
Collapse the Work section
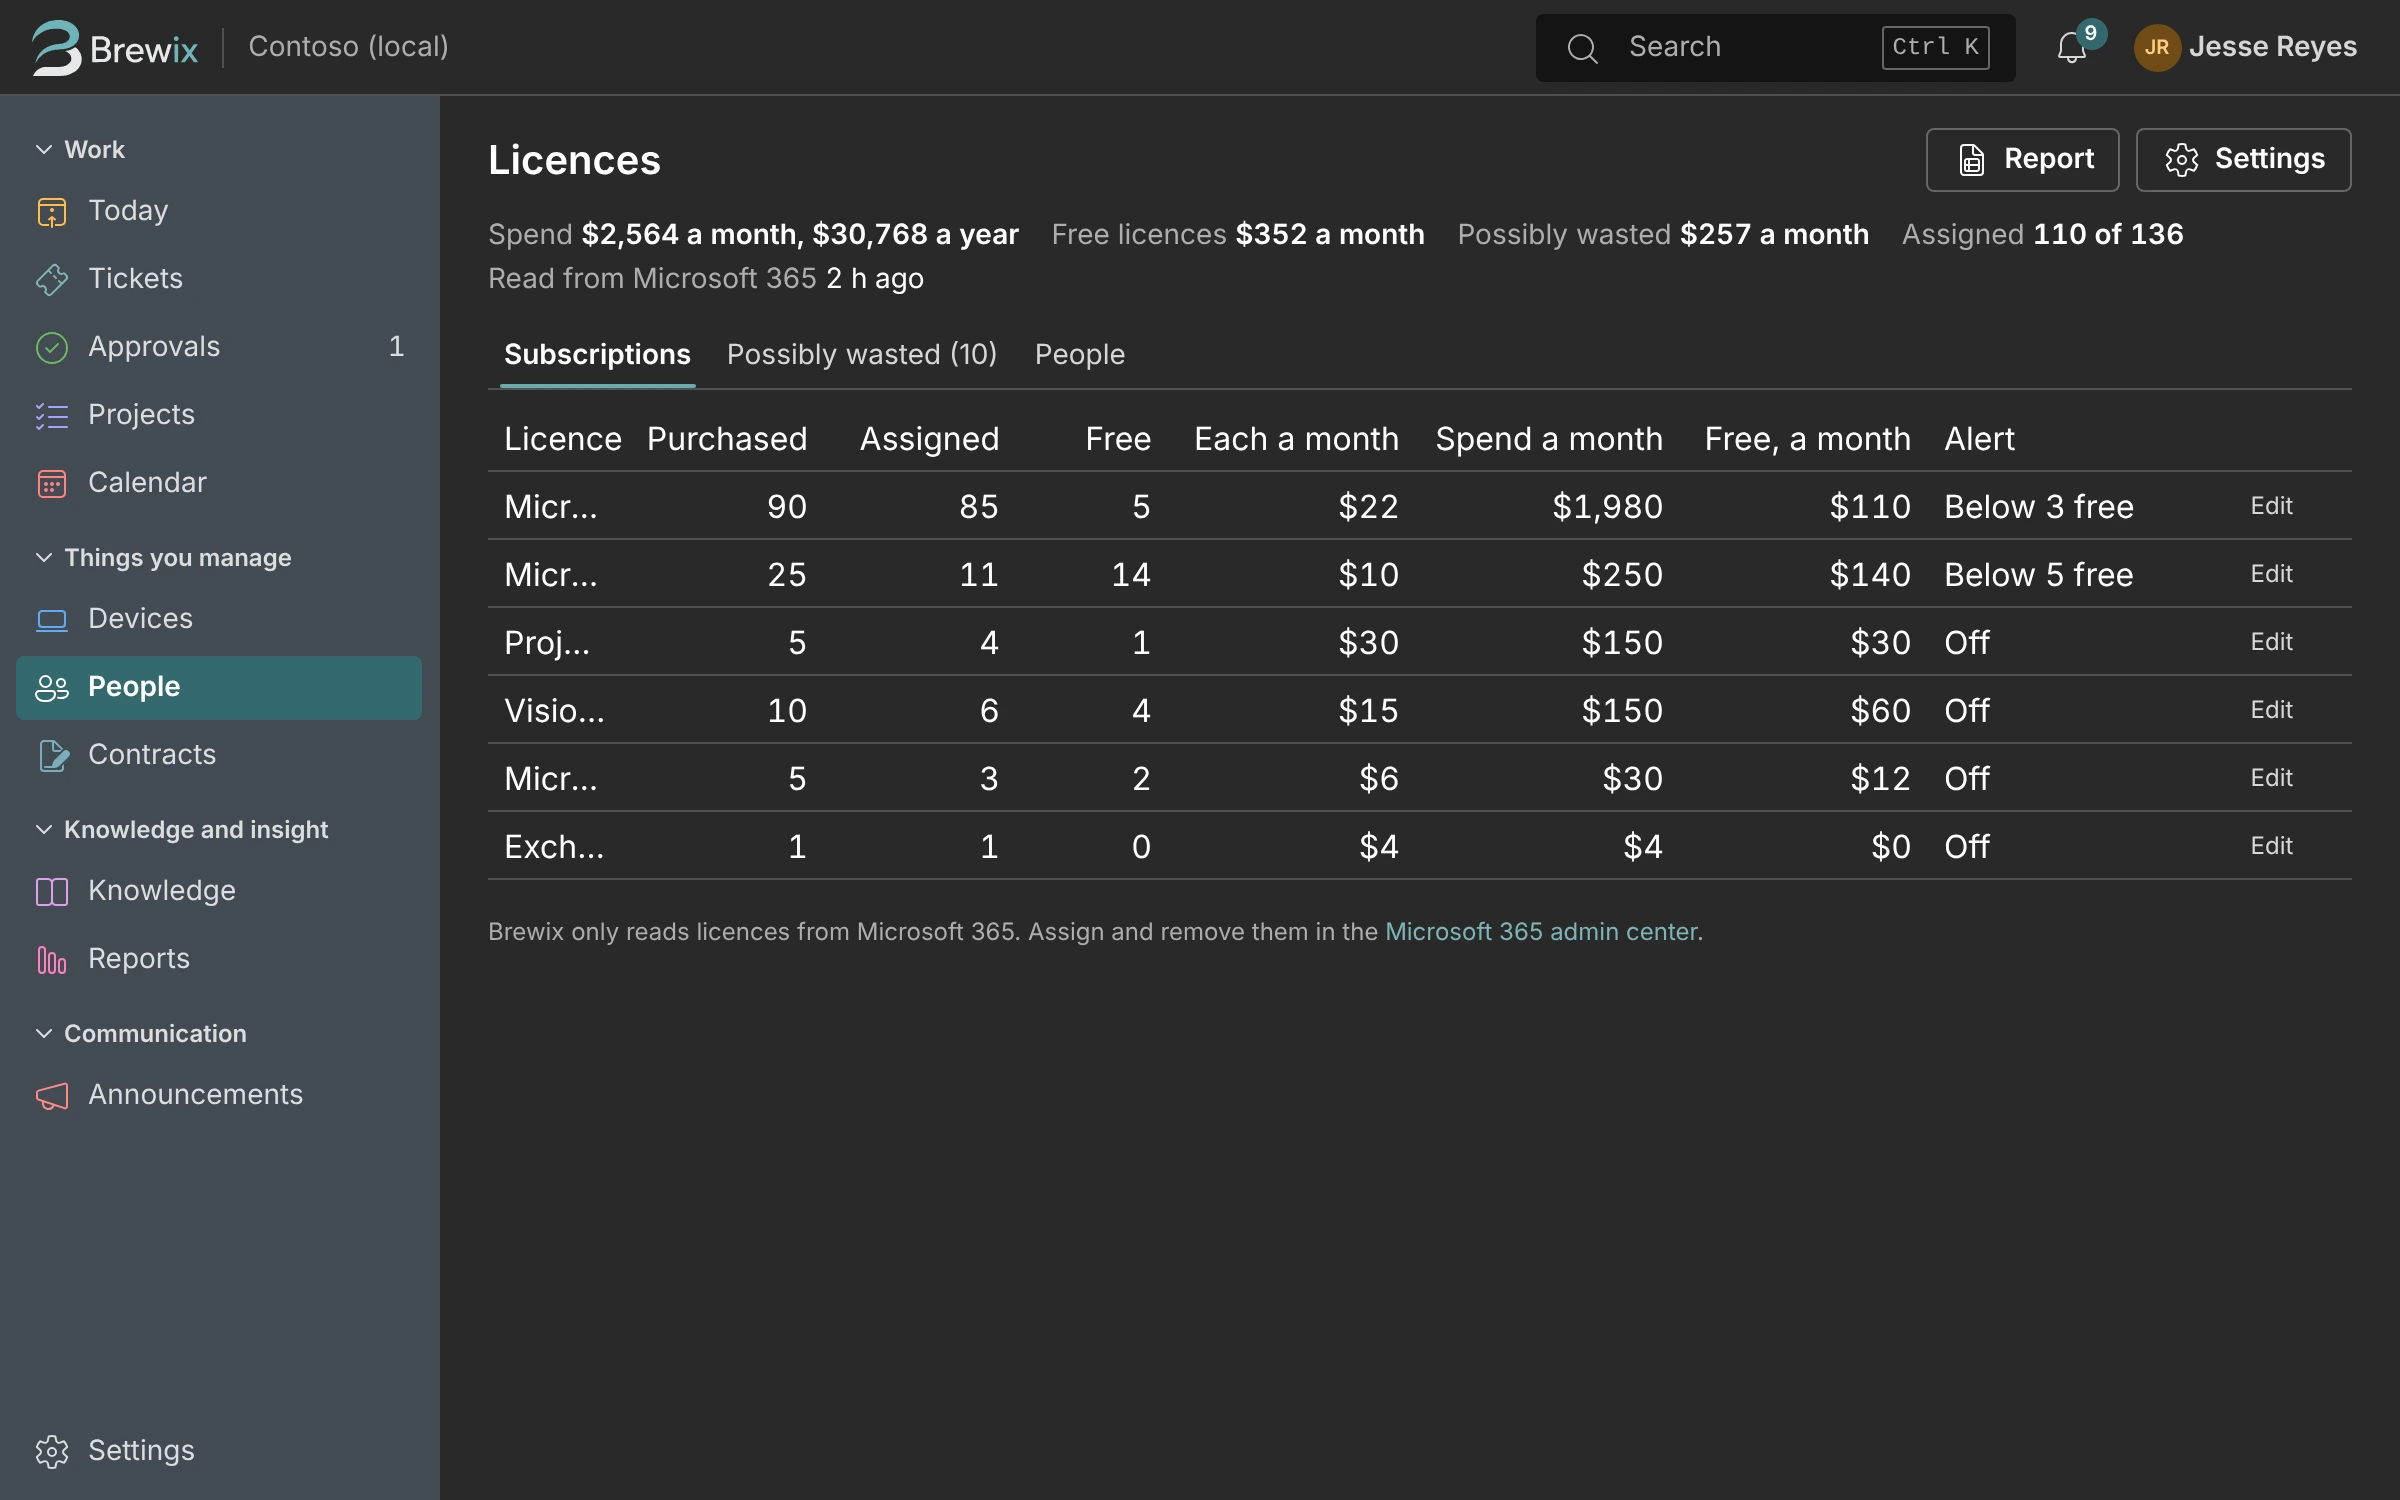coord(80,149)
